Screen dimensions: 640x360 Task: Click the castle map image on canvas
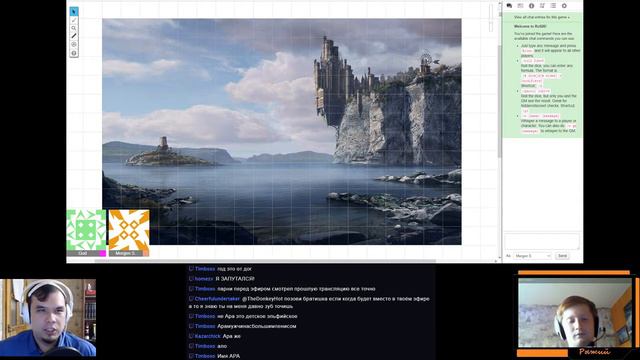click(282, 131)
